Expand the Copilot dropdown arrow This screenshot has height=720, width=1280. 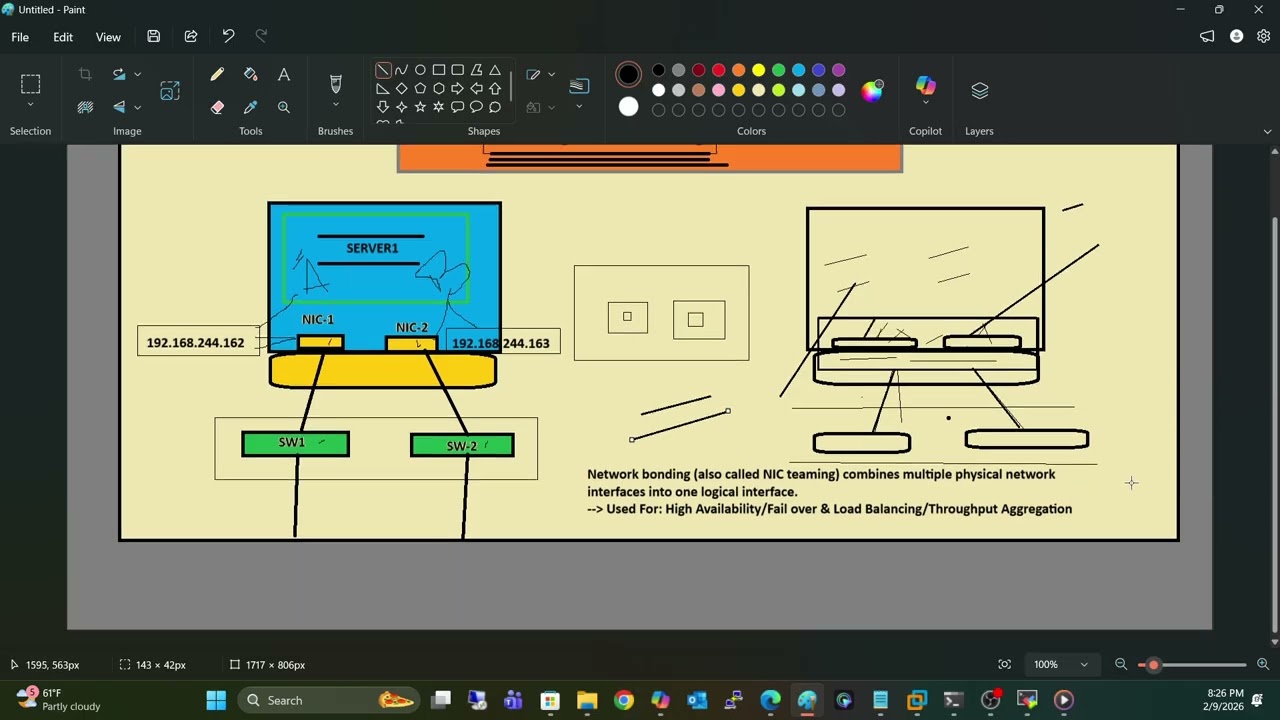coord(925,103)
